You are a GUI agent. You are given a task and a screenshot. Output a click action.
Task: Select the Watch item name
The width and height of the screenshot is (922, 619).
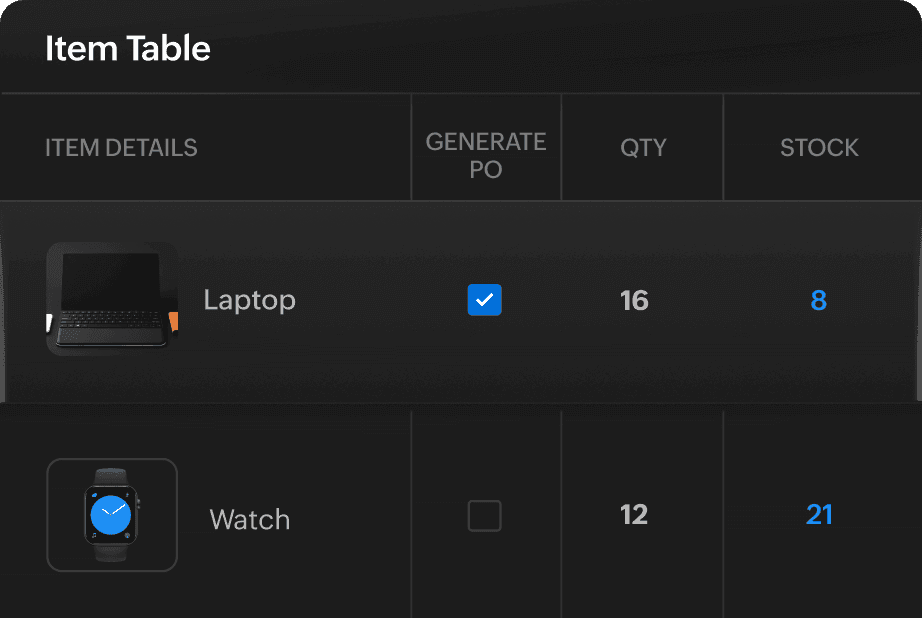(249, 520)
